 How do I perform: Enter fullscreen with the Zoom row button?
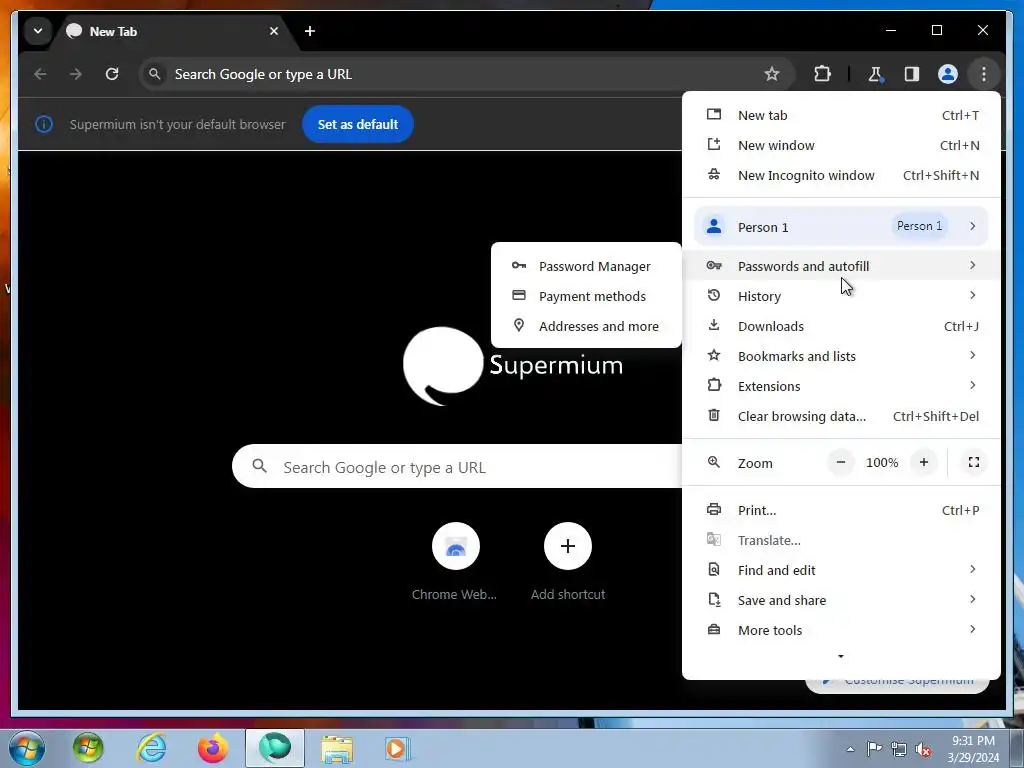point(974,462)
